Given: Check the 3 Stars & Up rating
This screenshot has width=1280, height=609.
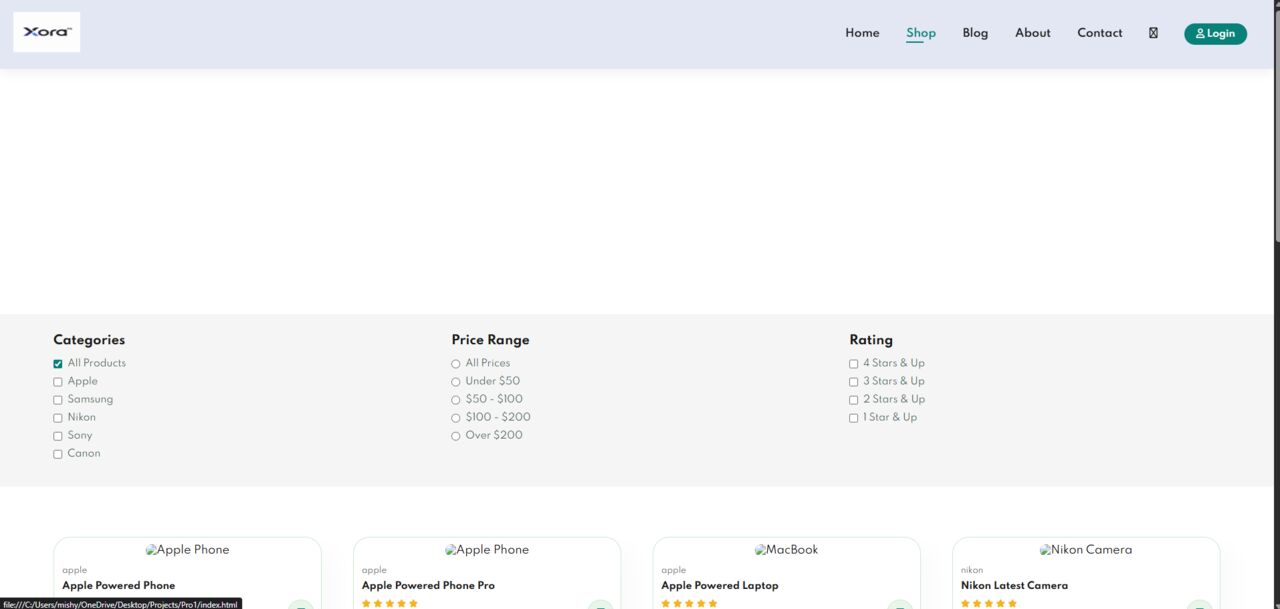Looking at the screenshot, I should tap(854, 382).
